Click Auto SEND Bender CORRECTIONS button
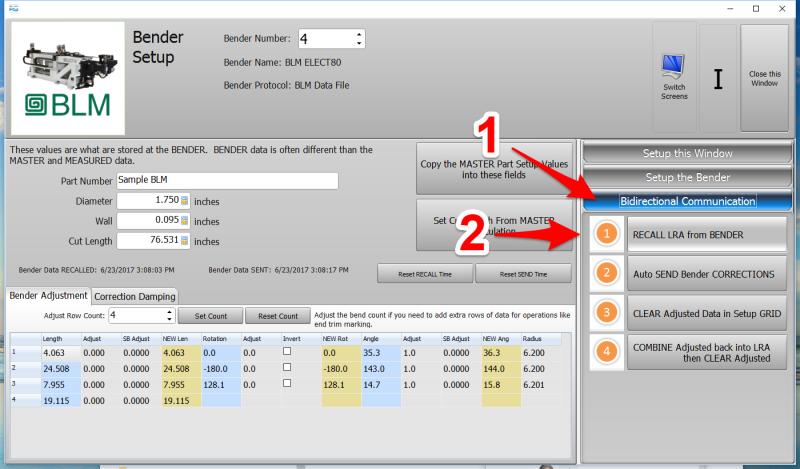The height and width of the screenshot is (469, 800). [x=707, y=274]
